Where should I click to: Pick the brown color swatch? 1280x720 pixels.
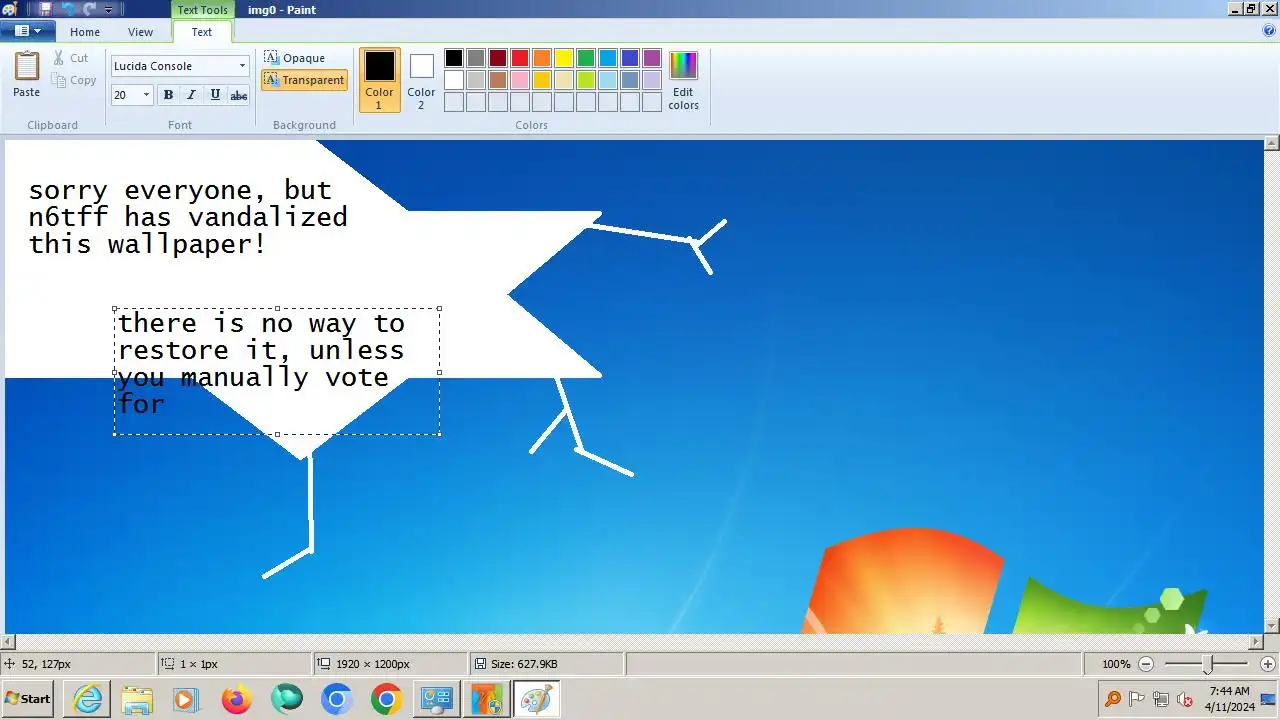pos(498,80)
